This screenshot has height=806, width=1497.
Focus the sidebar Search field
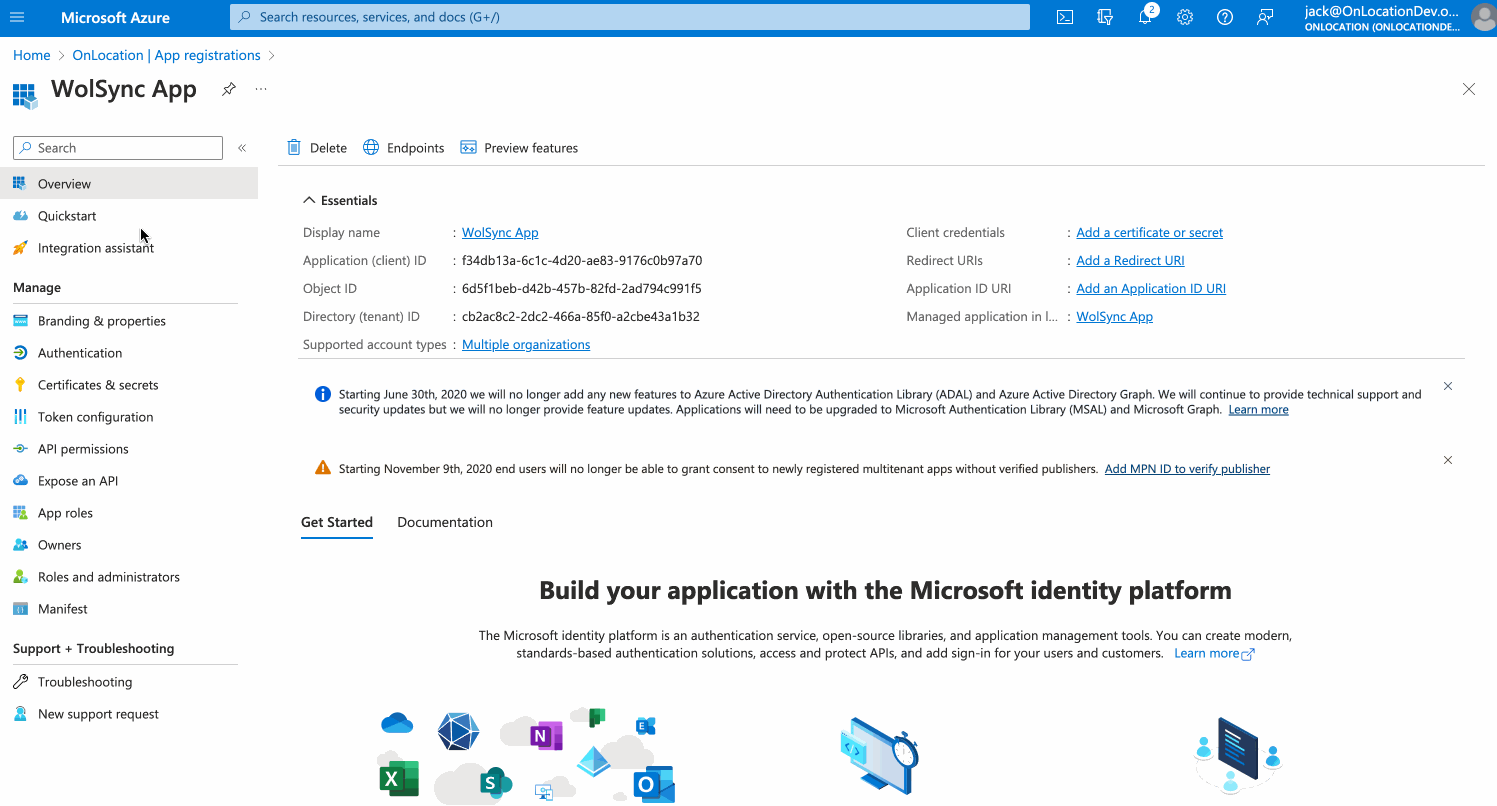point(118,148)
